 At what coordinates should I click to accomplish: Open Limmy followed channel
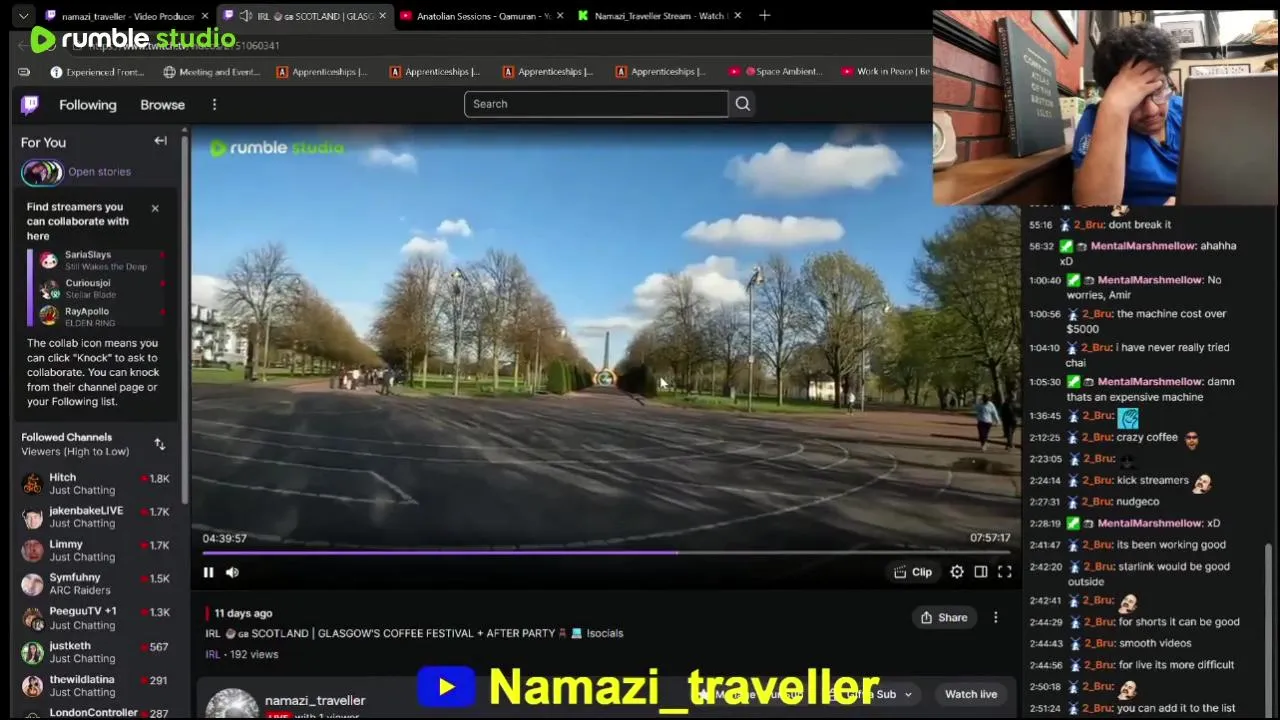click(95, 551)
